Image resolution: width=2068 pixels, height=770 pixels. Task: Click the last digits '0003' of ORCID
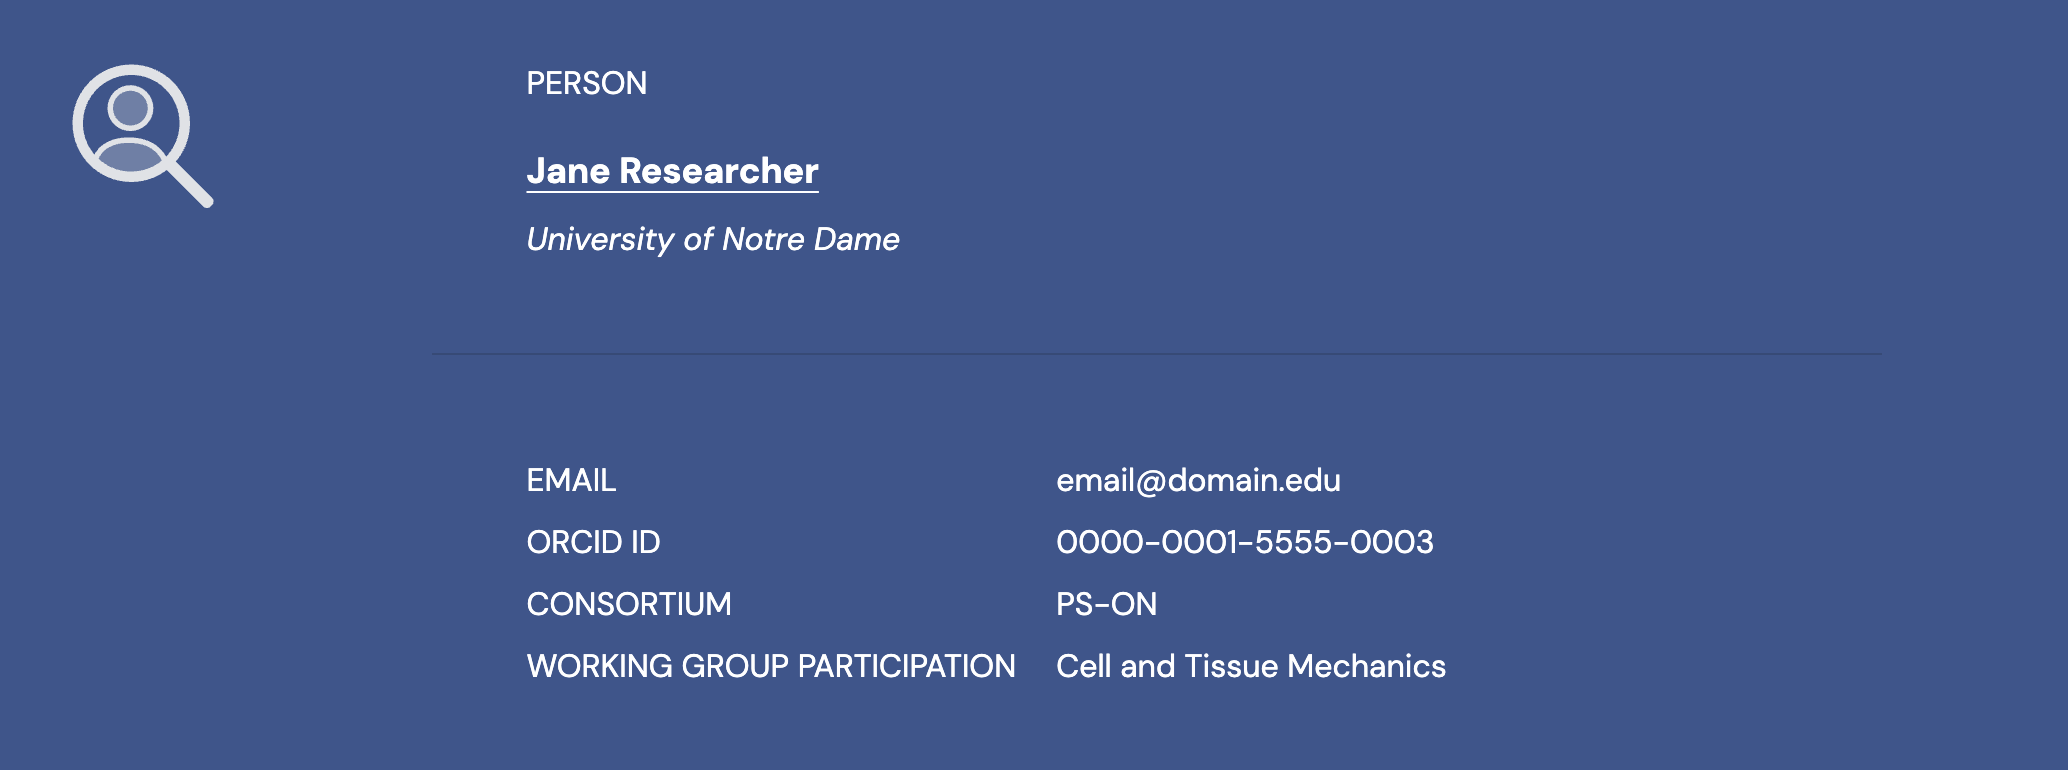click(x=1392, y=543)
